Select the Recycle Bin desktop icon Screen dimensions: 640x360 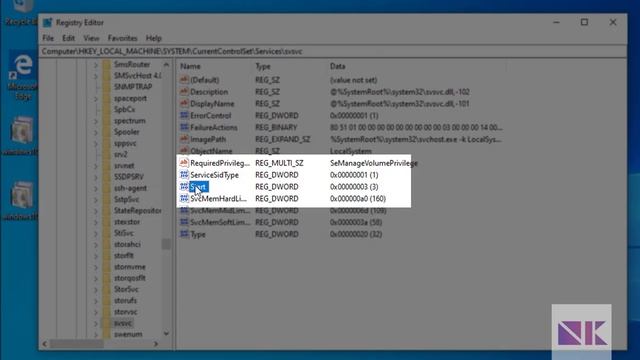coord(22,12)
